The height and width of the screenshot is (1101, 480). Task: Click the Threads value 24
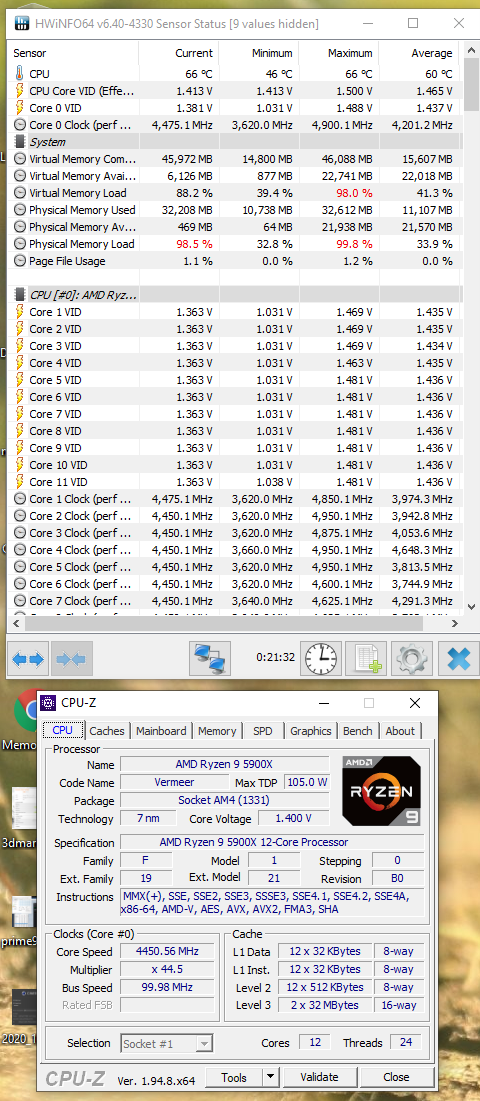click(x=406, y=1042)
